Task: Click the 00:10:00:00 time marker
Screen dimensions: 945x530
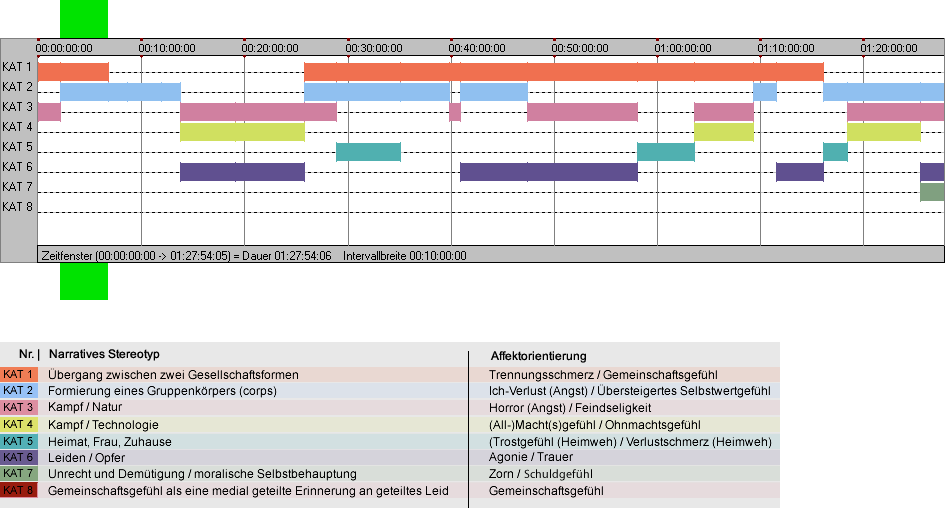Action: 167,48
